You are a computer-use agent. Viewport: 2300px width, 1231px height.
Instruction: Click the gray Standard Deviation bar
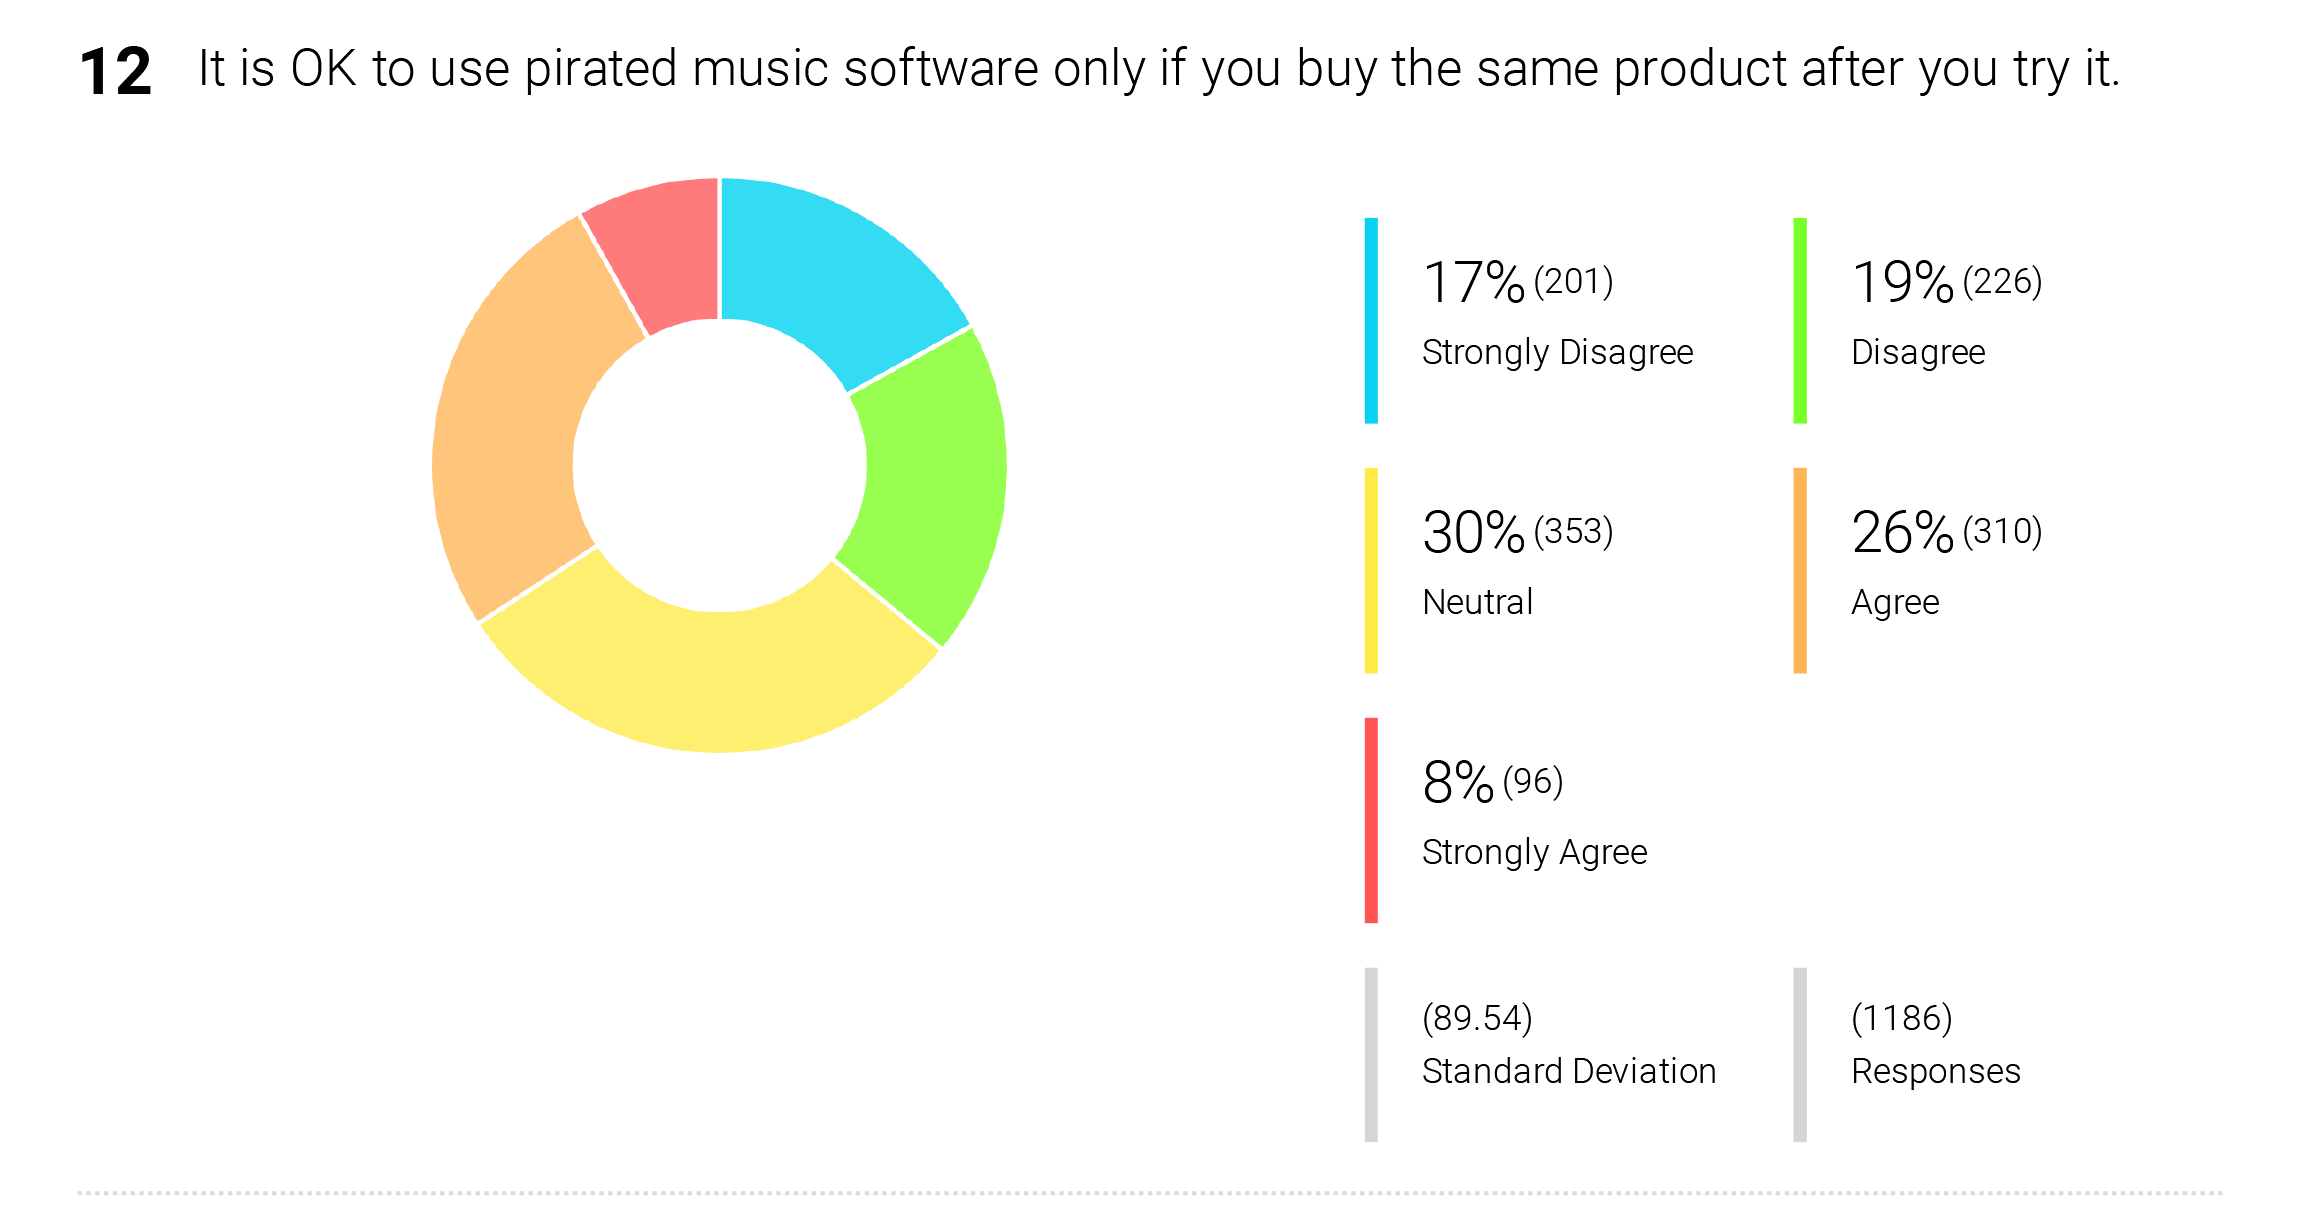click(1371, 1054)
